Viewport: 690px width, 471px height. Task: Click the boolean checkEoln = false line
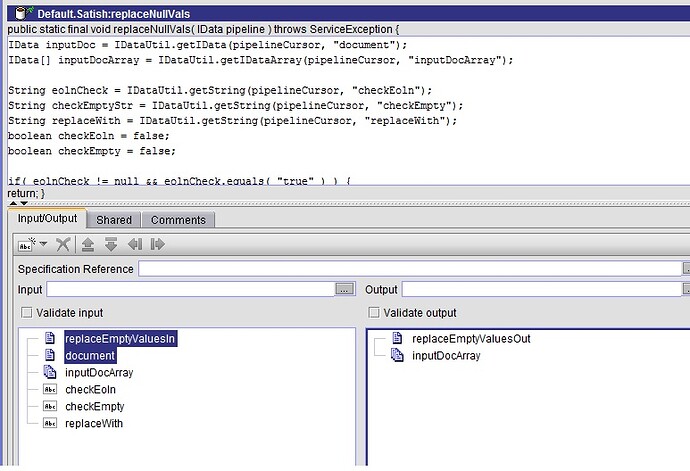coord(88,136)
